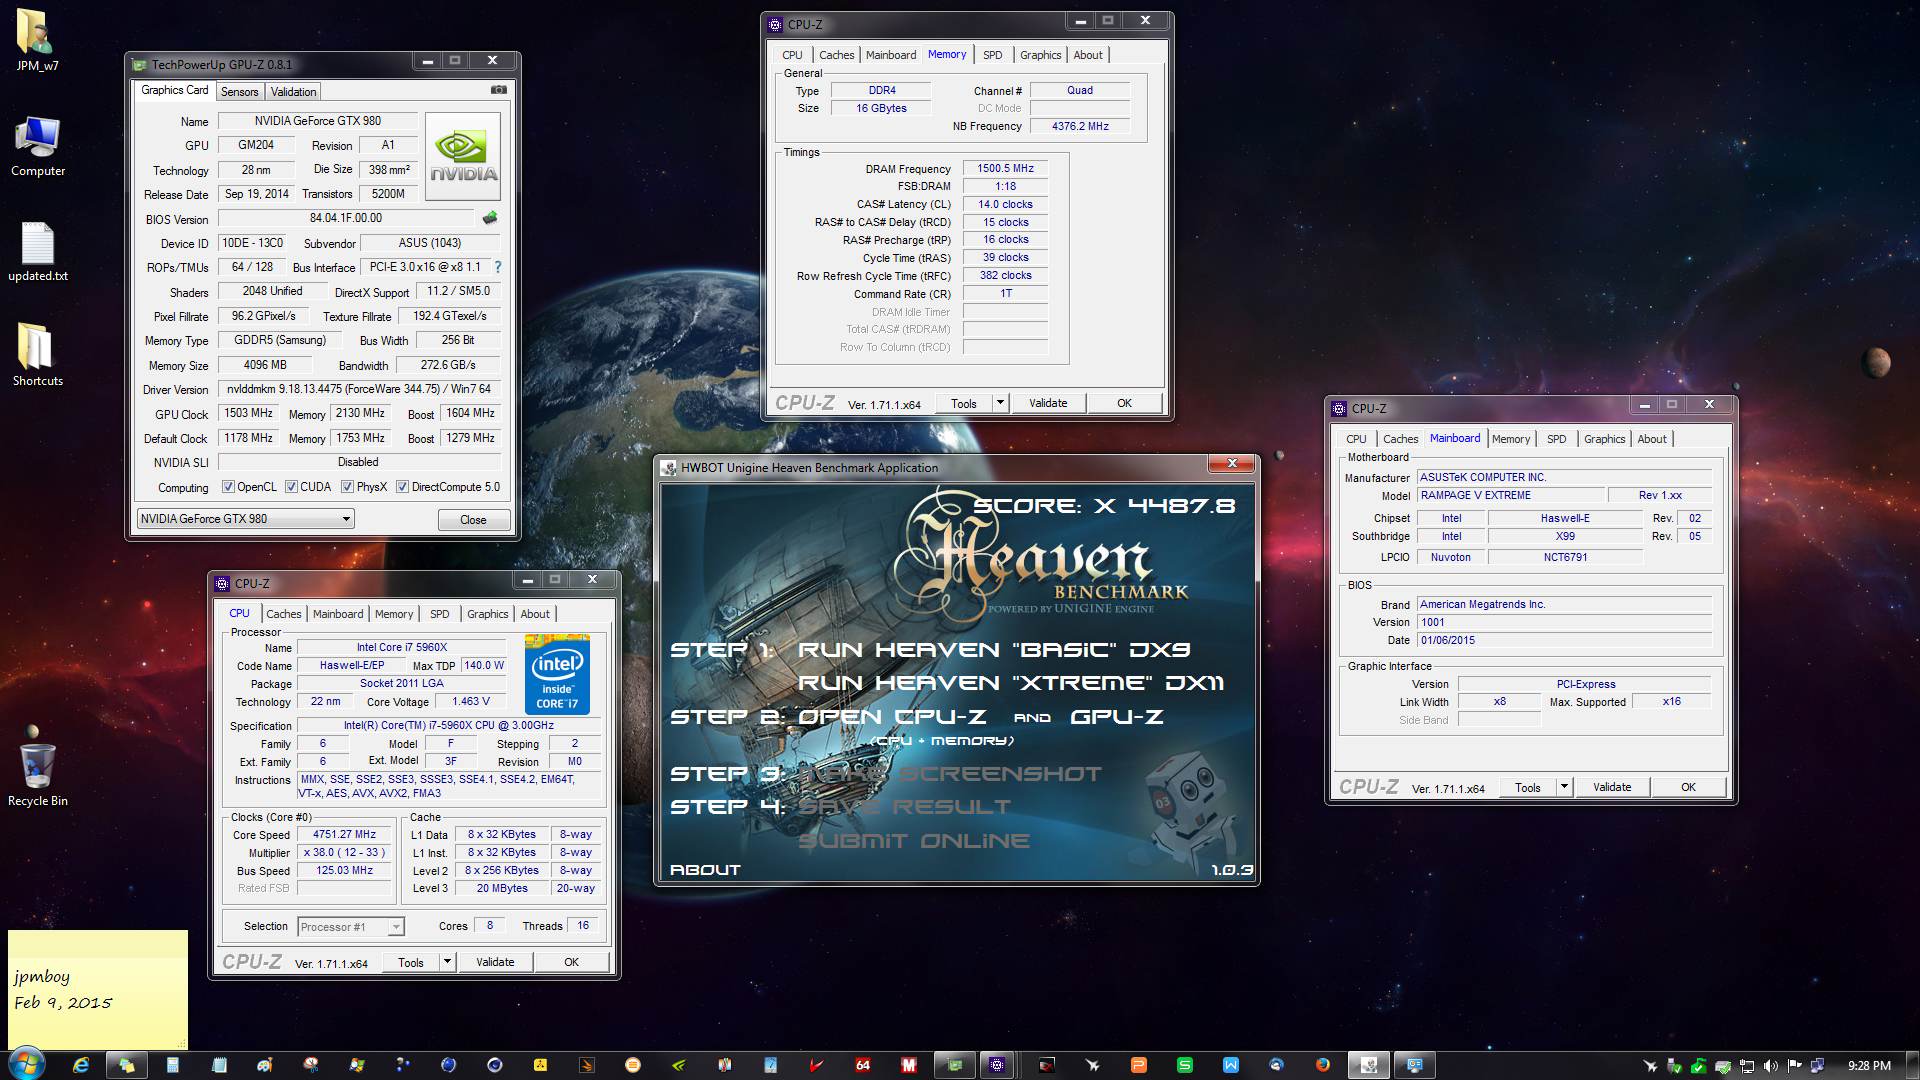The width and height of the screenshot is (1920, 1080).
Task: Open the orange P taskbar application
Action: click(x=1139, y=1065)
